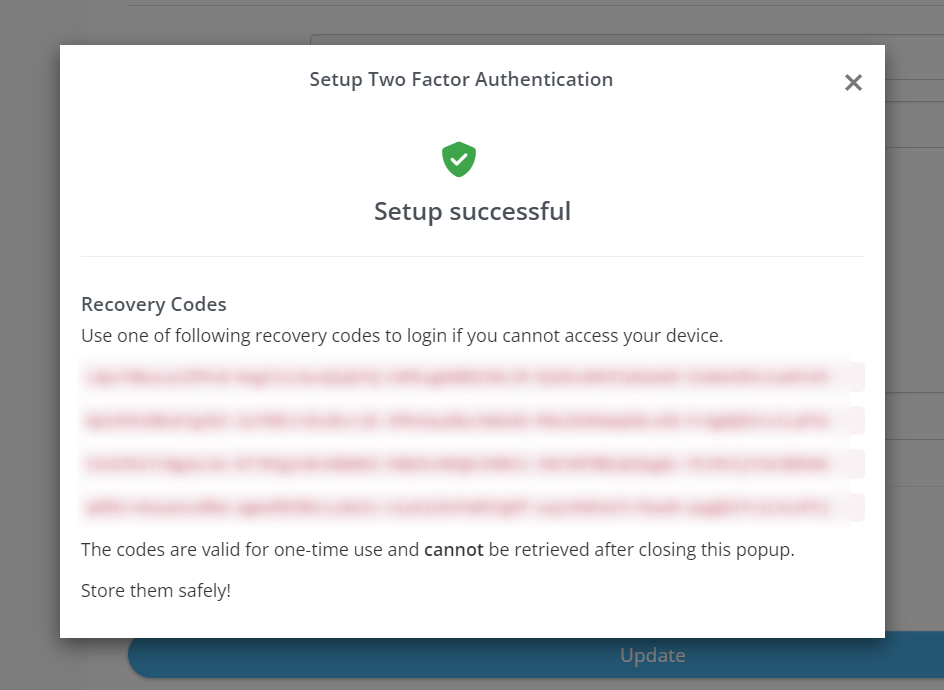
Task: Click the dimmed overlay left of the popup
Action: 30,343
